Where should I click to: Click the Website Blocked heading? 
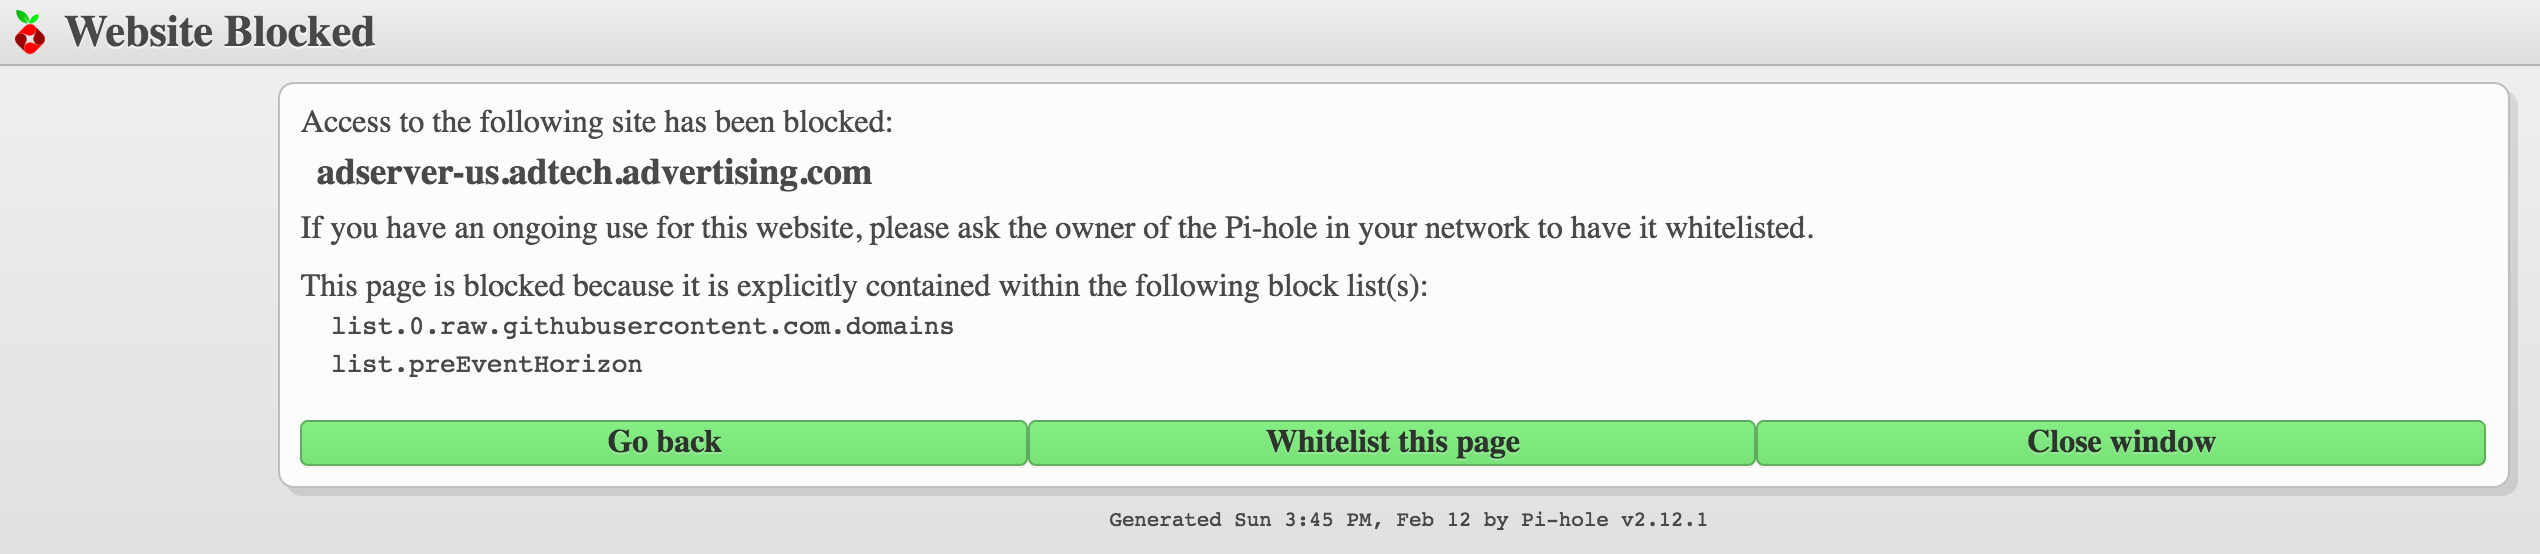click(x=220, y=32)
